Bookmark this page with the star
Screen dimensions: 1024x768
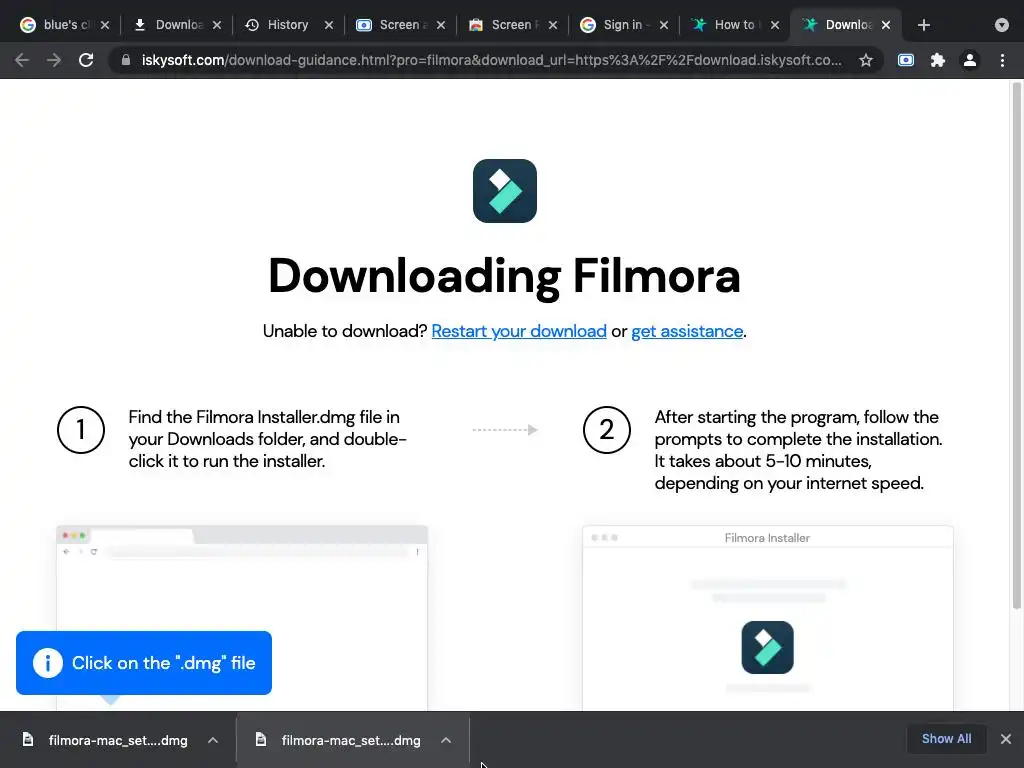(866, 60)
